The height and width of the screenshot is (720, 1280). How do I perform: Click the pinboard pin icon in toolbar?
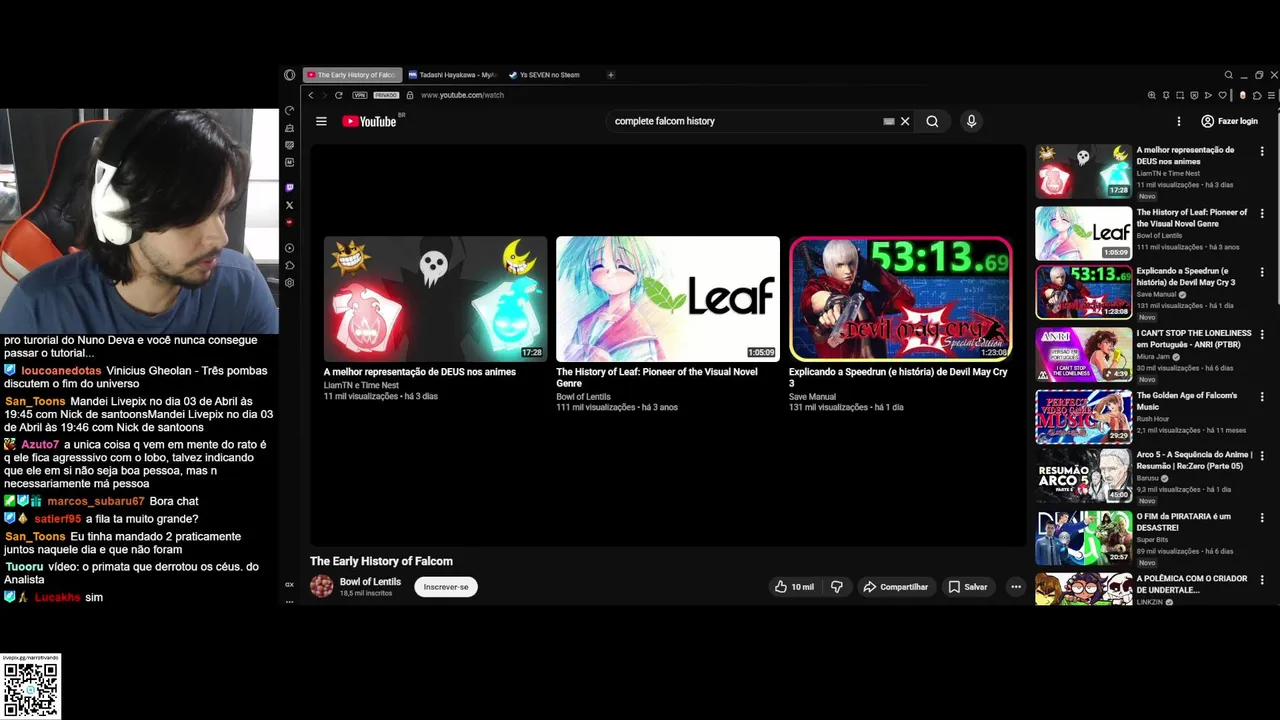pyautogui.click(x=1166, y=95)
